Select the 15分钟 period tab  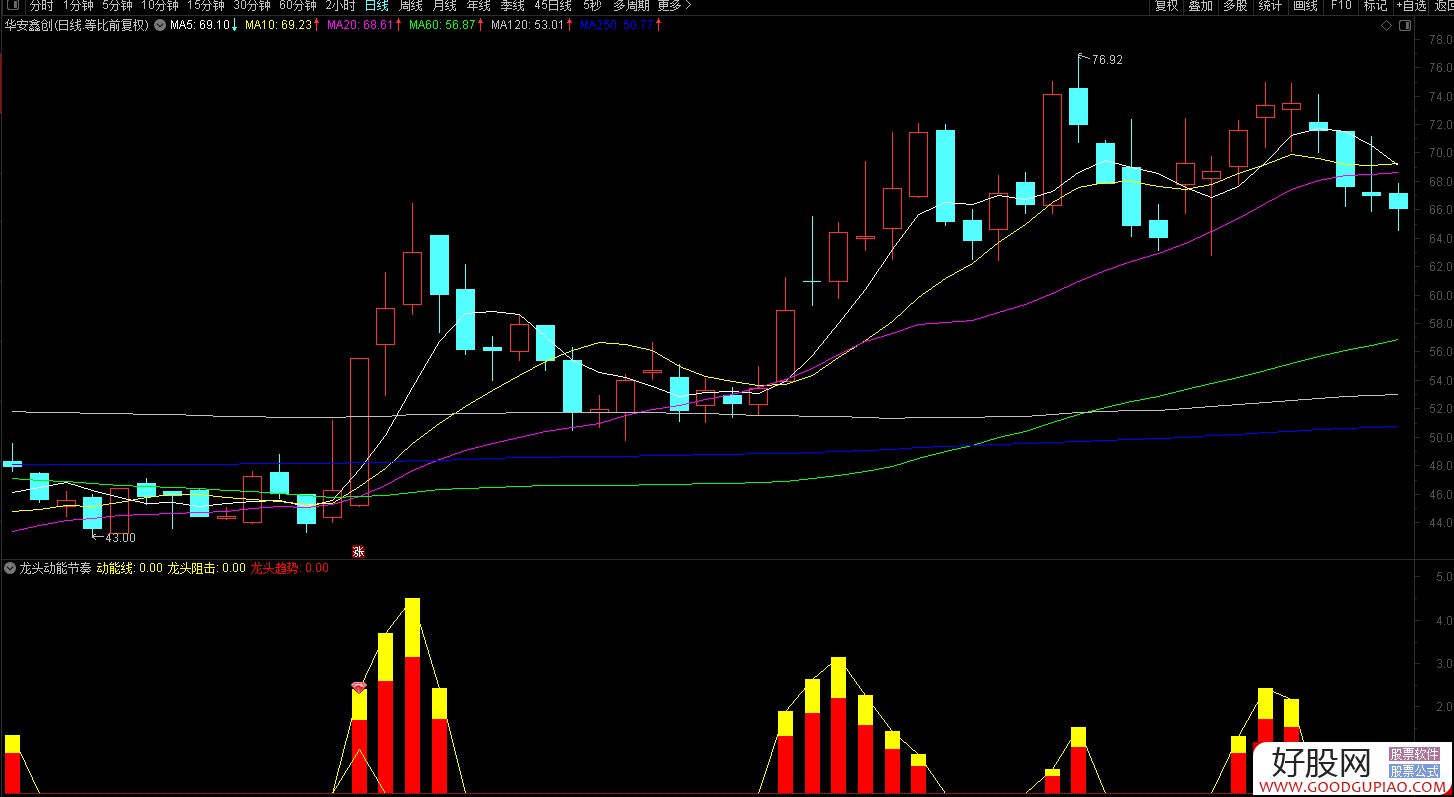click(206, 6)
